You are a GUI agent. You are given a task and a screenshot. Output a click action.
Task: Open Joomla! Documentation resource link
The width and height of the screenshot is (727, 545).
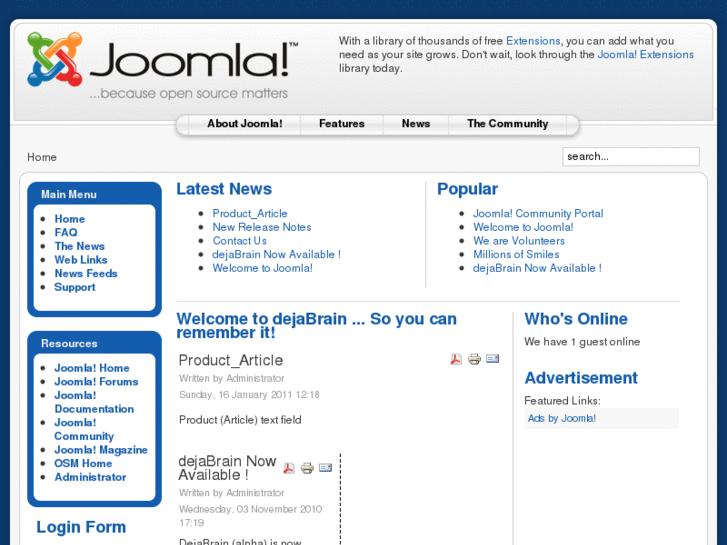tap(94, 402)
